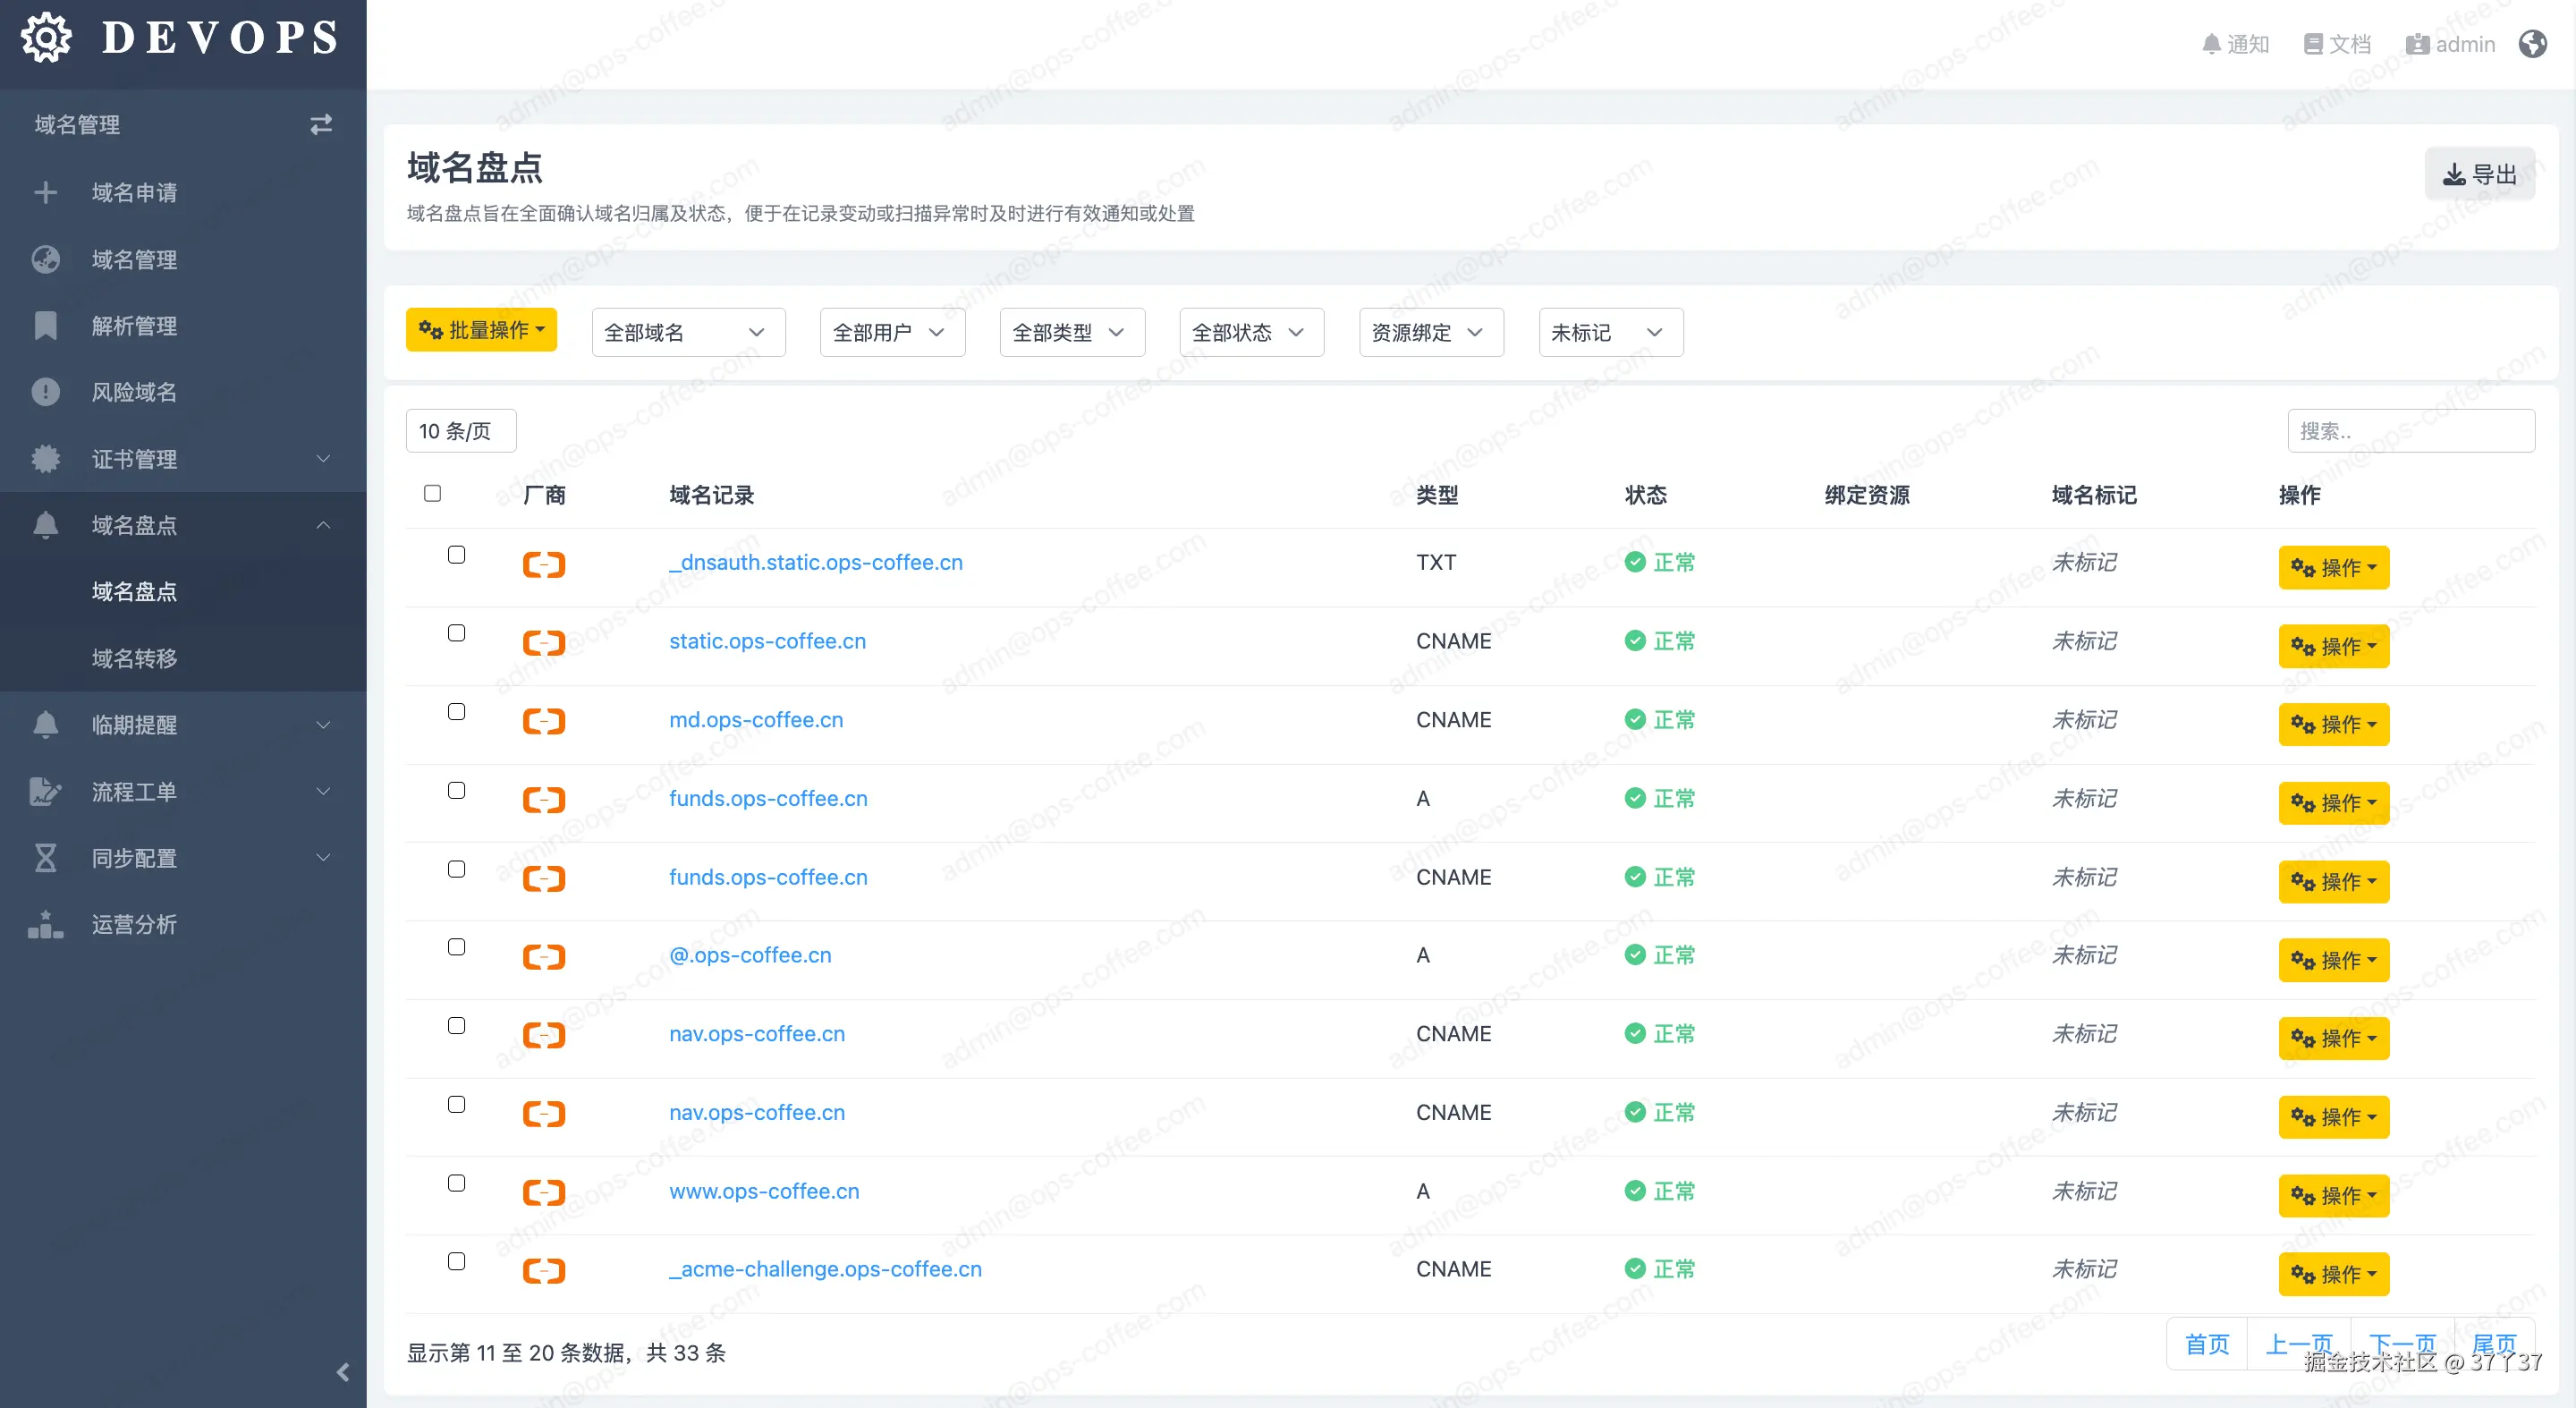Image resolution: width=2576 pixels, height=1408 pixels.
Task: Click the globe icon beside 域名管理 menu item
Action: point(45,259)
